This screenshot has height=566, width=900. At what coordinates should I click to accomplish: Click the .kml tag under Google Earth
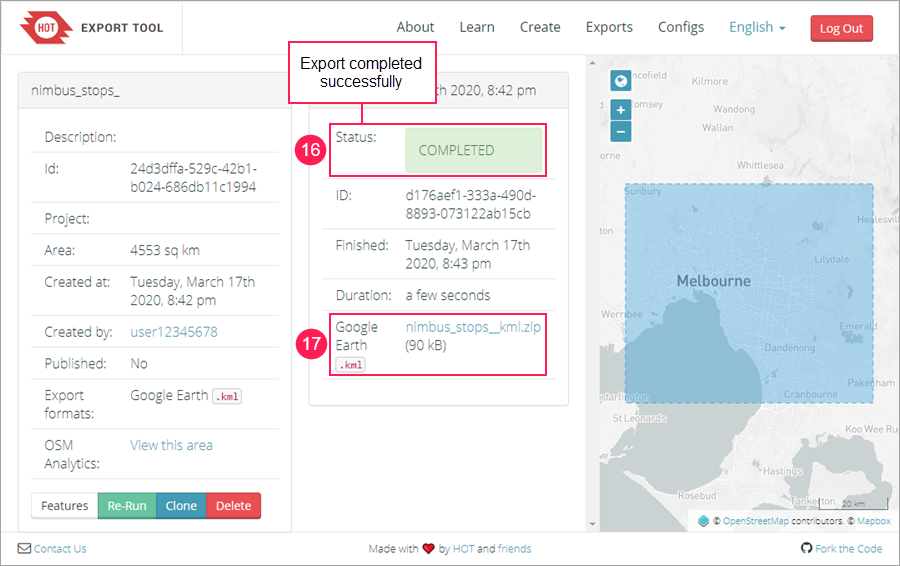[x=350, y=365]
